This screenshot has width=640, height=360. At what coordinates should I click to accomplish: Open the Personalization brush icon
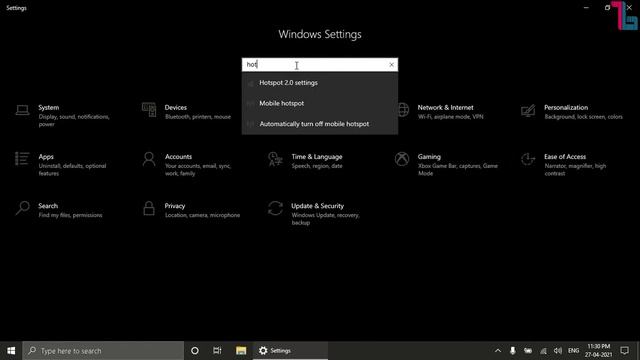click(x=528, y=110)
